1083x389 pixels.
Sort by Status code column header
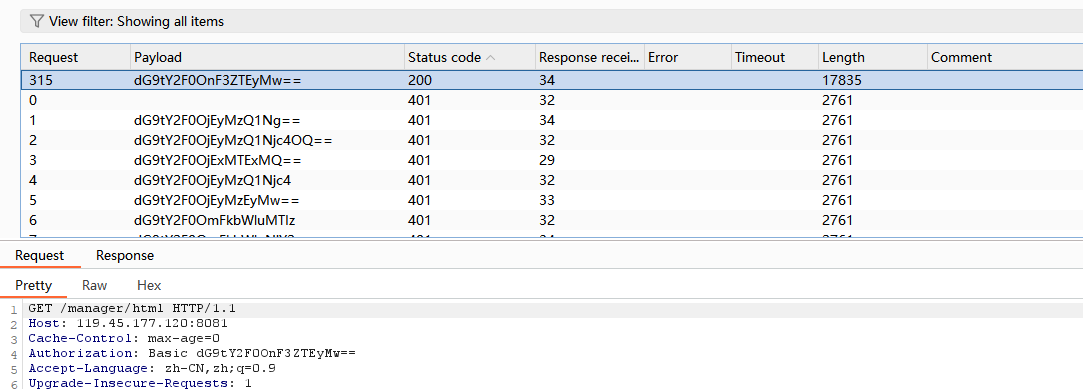click(470, 57)
